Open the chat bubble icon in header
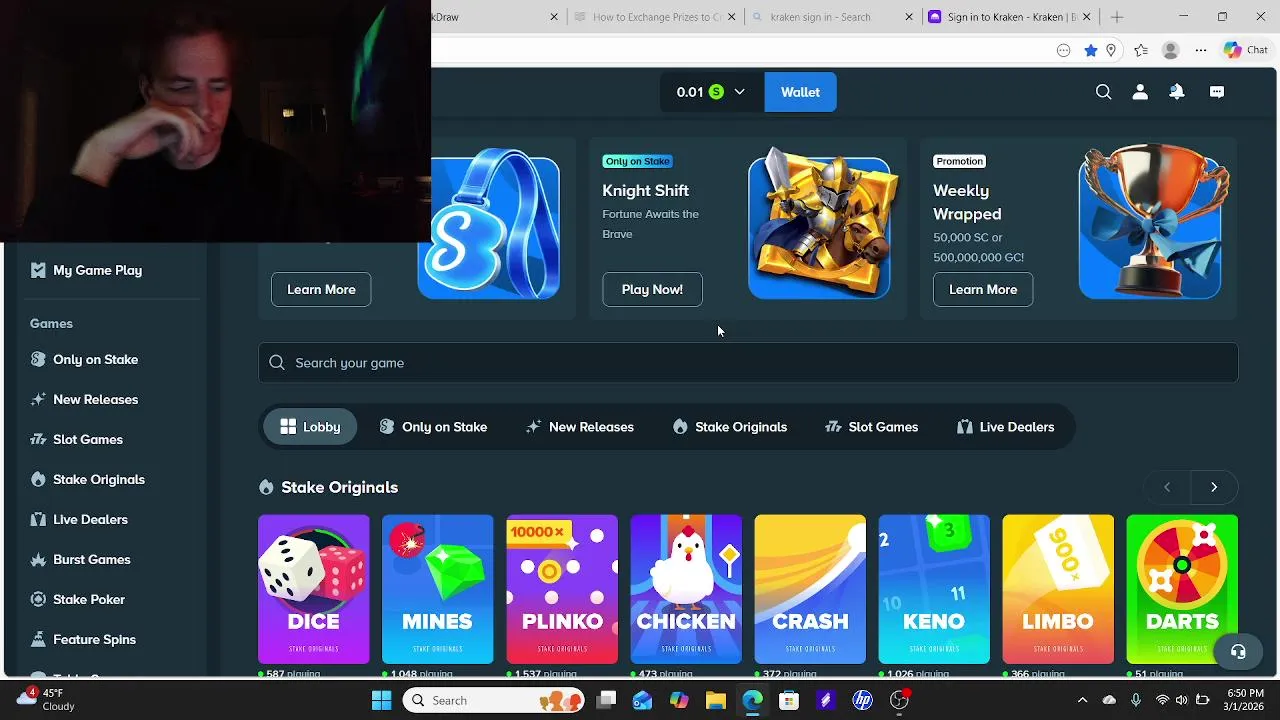Viewport: 1280px width, 720px height. pyautogui.click(x=1217, y=92)
